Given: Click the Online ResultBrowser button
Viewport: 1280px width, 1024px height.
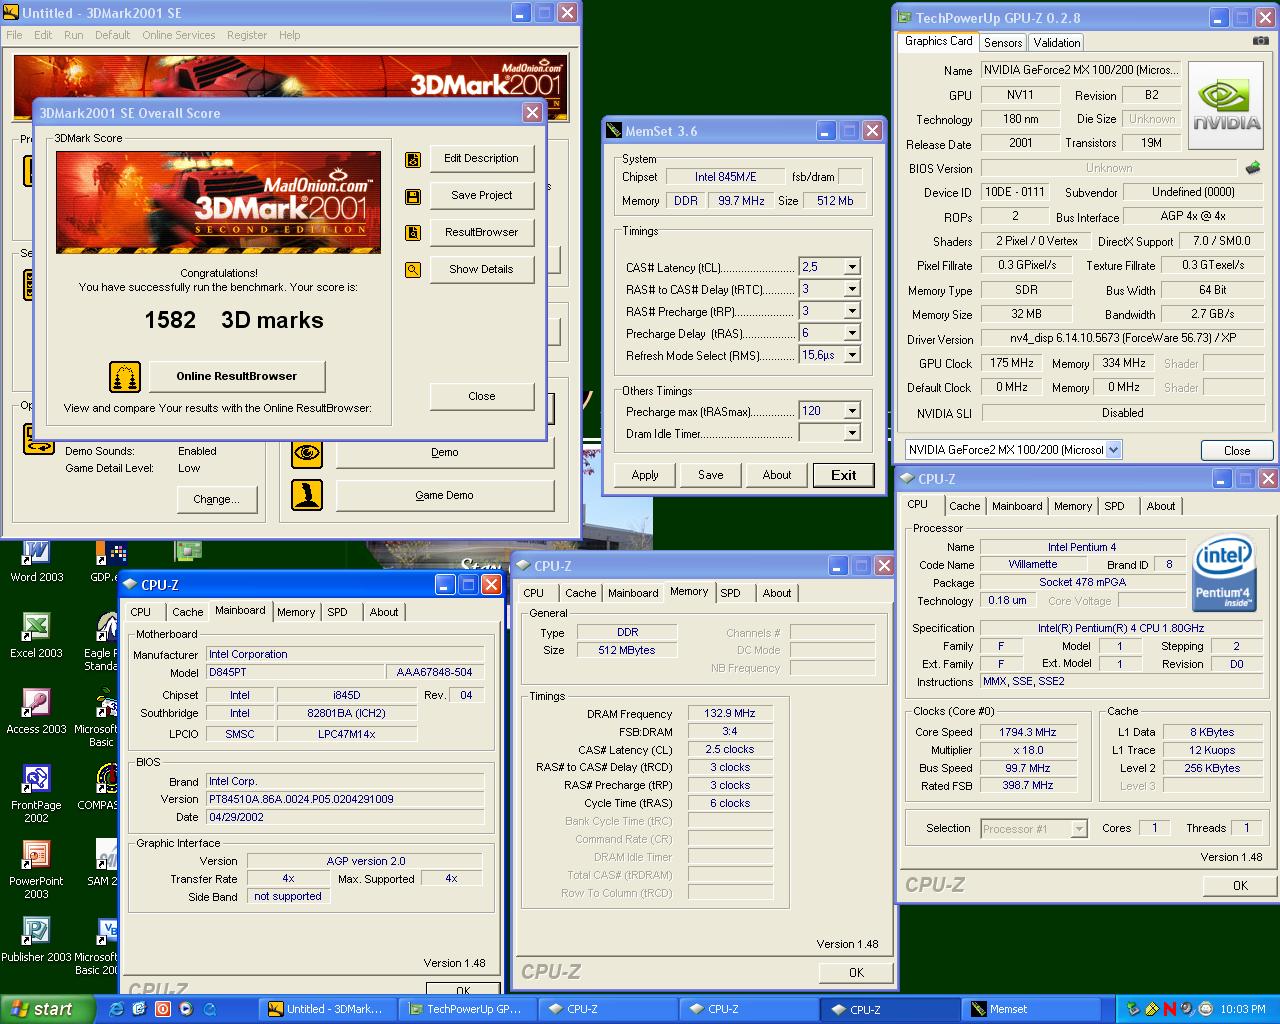Looking at the screenshot, I should point(237,376).
